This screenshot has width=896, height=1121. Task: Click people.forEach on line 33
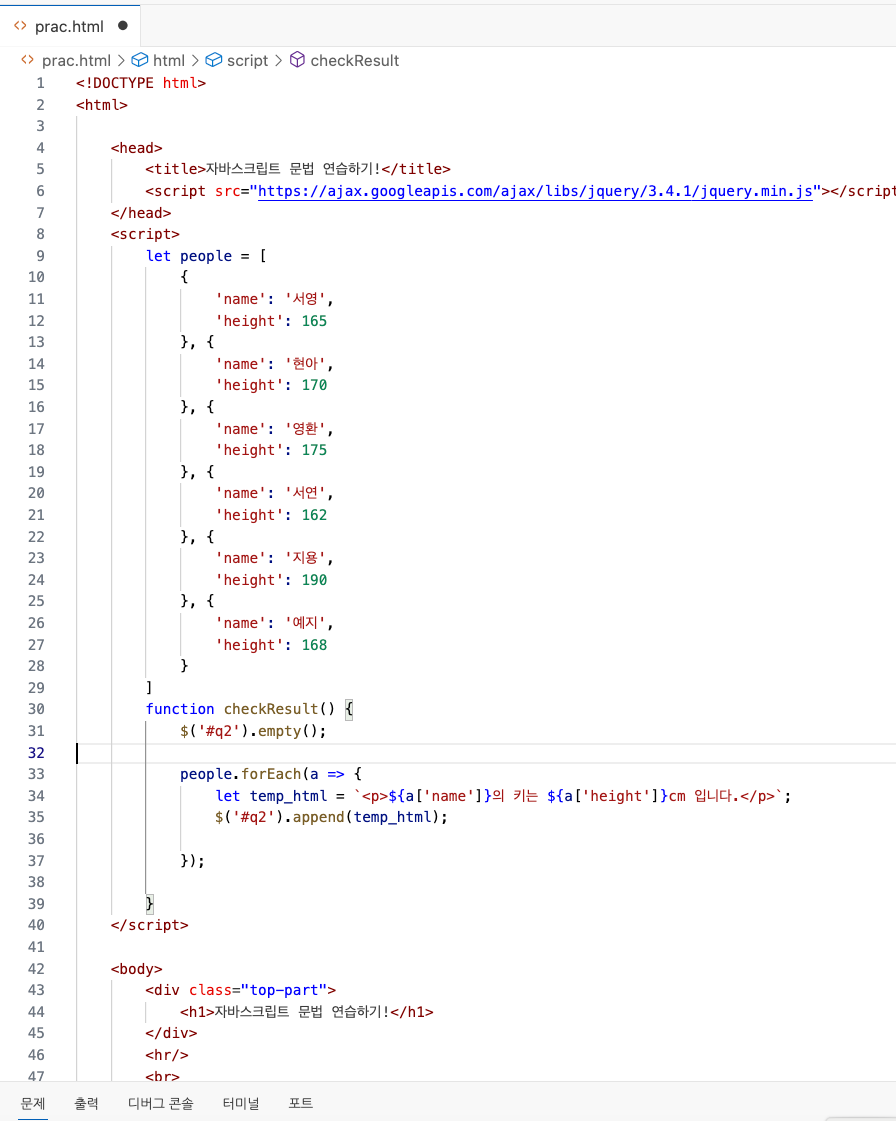tap(240, 774)
